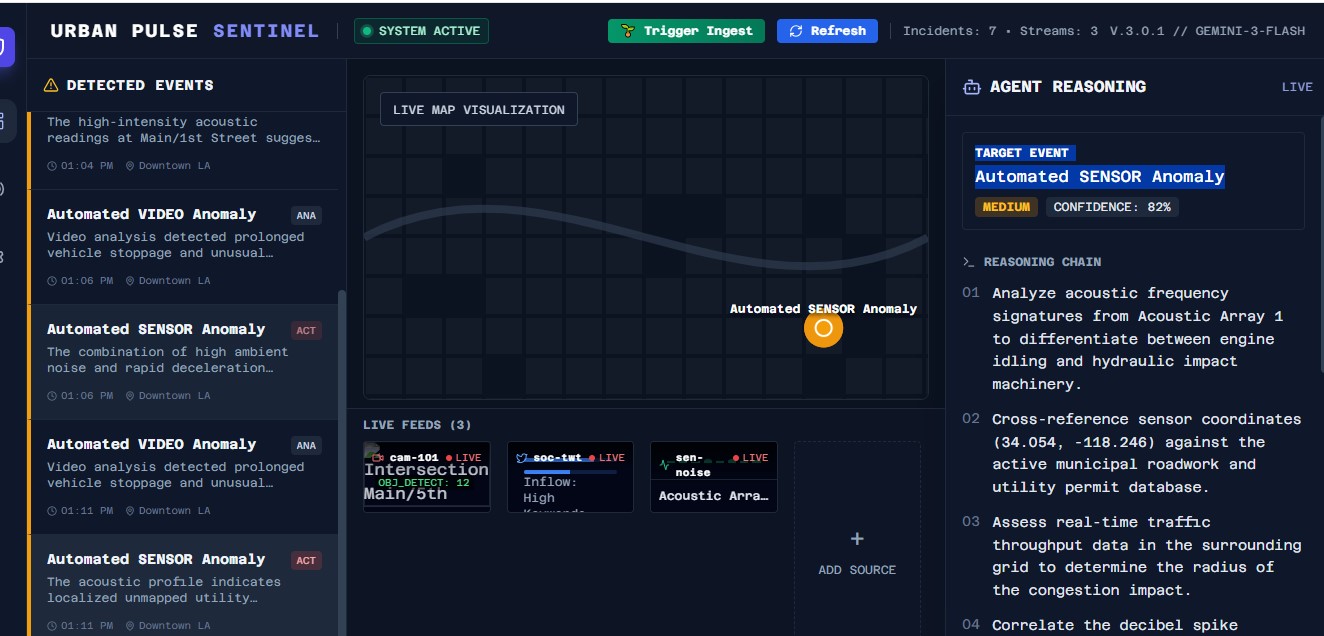Click the Agent Reasoning heading

point(1068,87)
